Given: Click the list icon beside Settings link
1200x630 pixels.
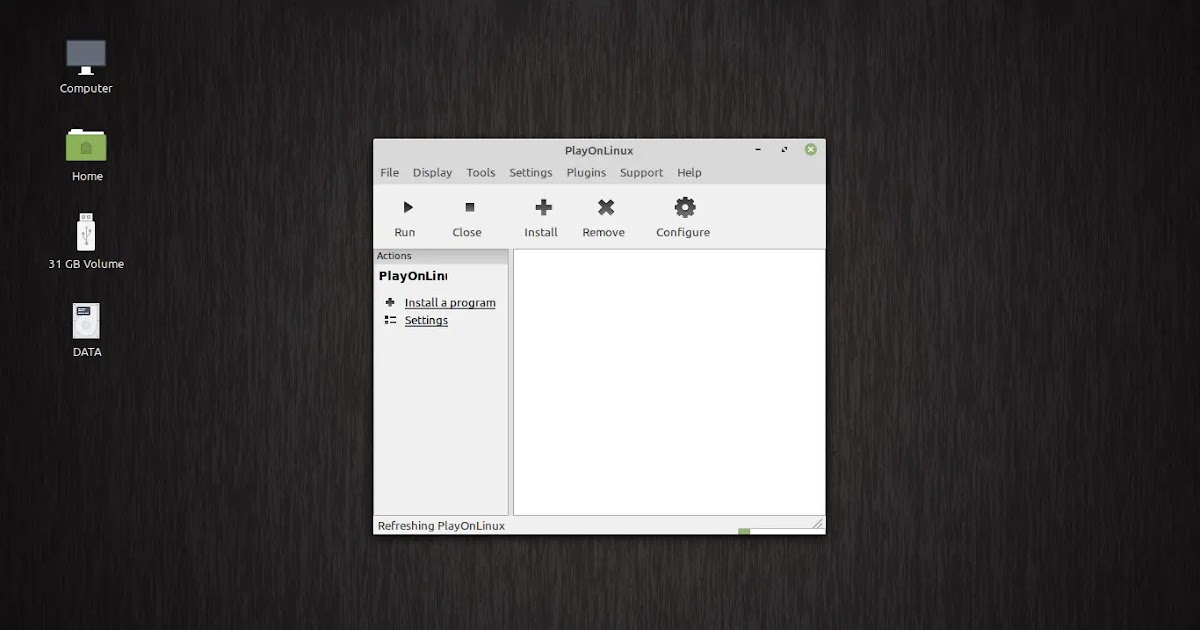Looking at the screenshot, I should (x=390, y=320).
